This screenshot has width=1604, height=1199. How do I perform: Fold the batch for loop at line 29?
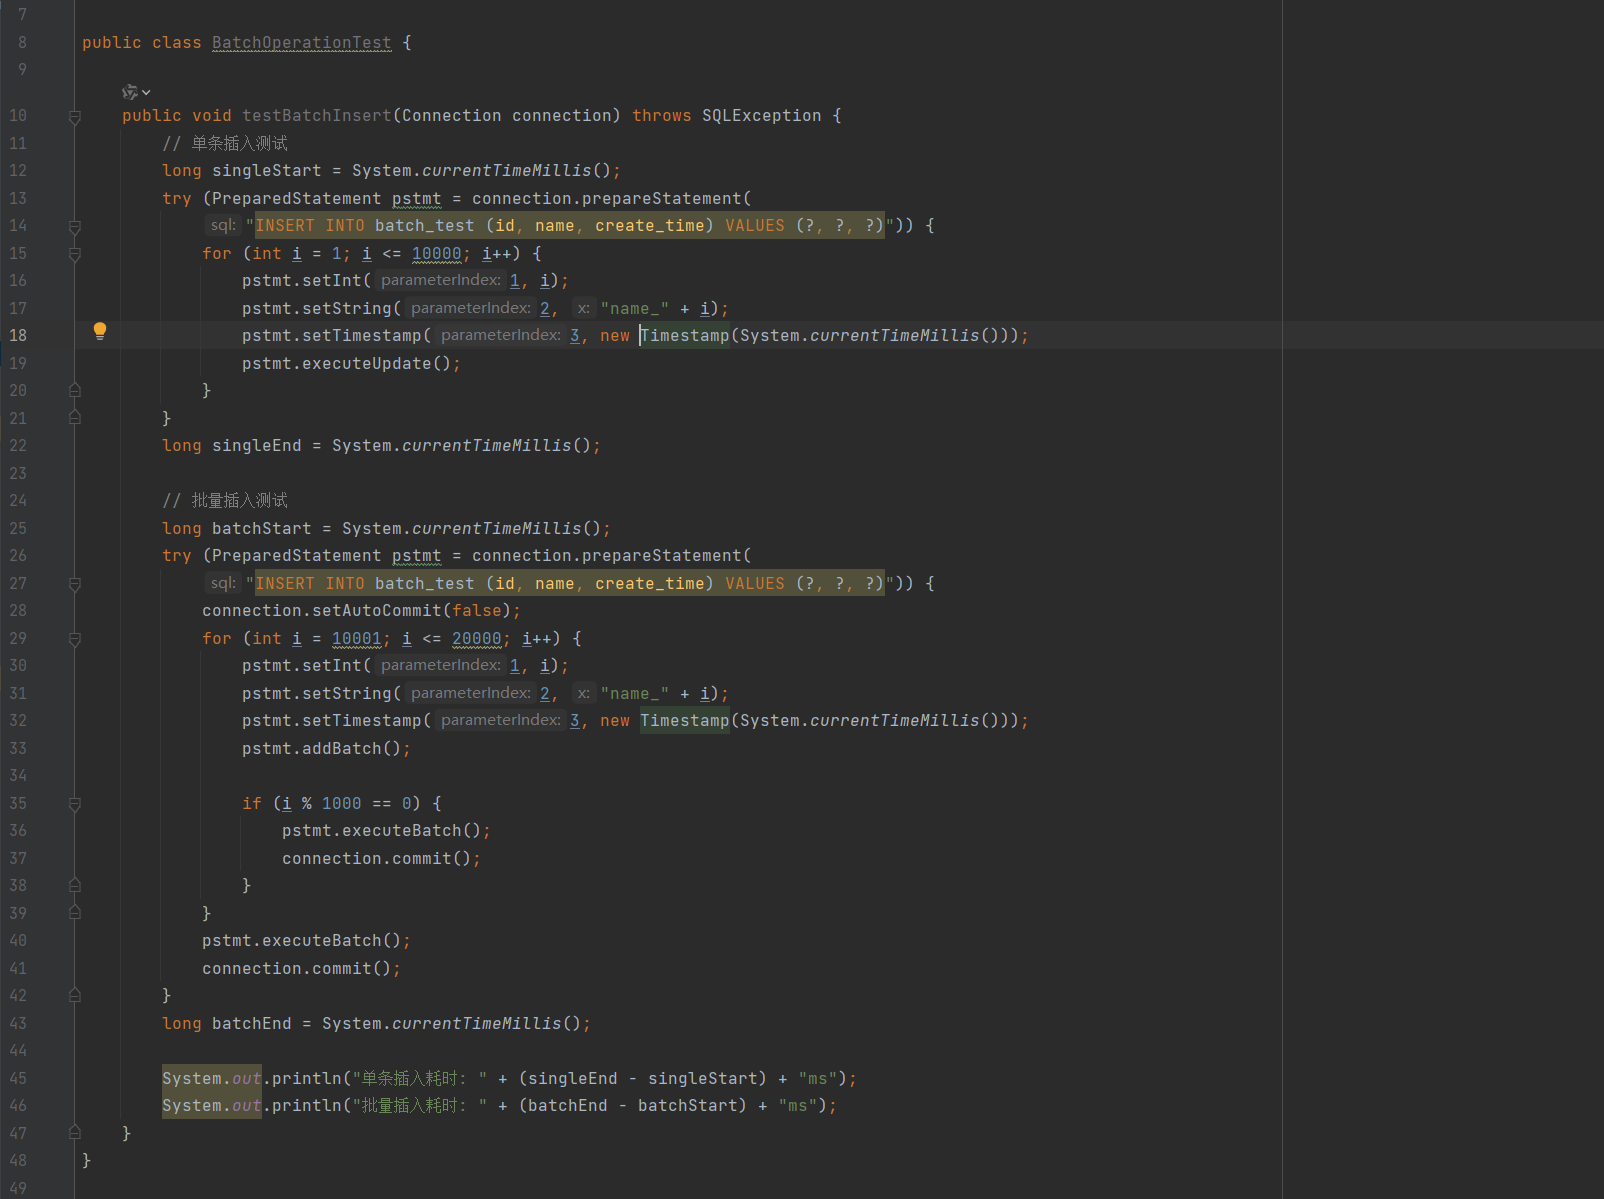75,639
